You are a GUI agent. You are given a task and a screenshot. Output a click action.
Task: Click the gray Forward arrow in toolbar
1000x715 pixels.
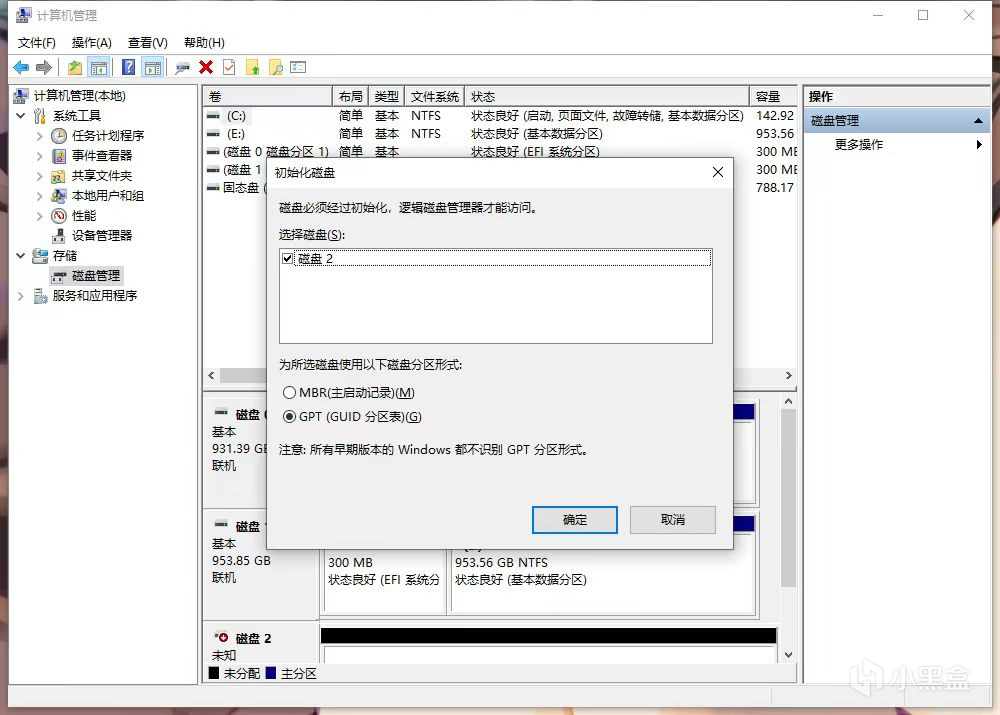coord(44,67)
